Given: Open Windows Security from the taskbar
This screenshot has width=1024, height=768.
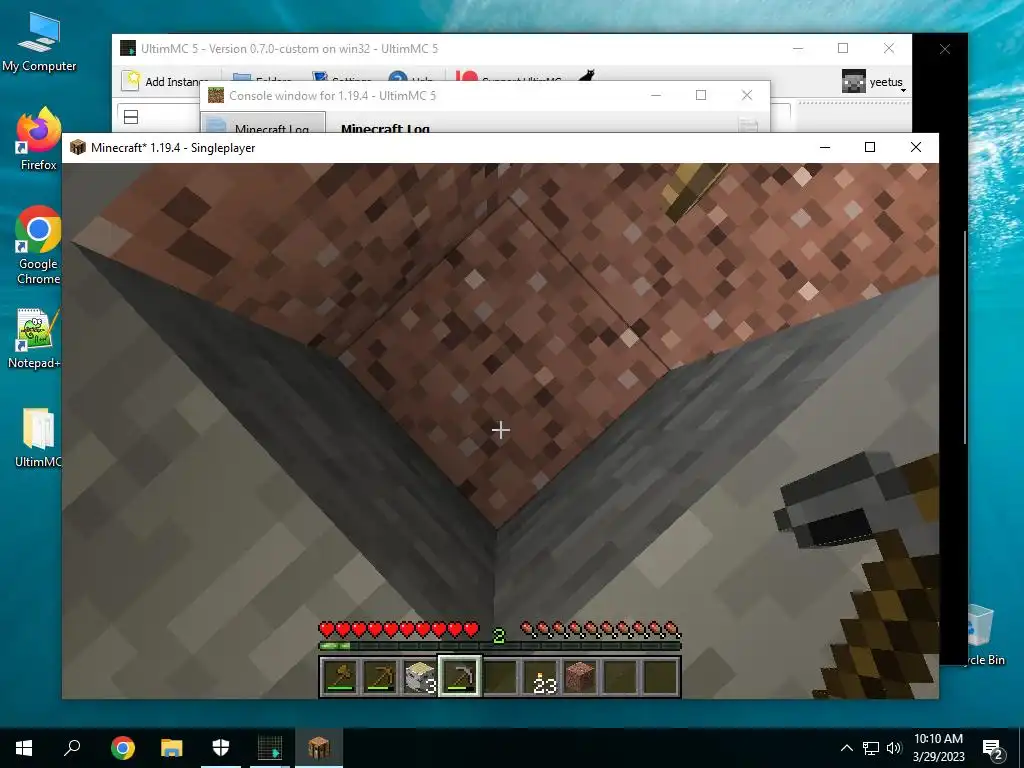Looking at the screenshot, I should (x=221, y=748).
